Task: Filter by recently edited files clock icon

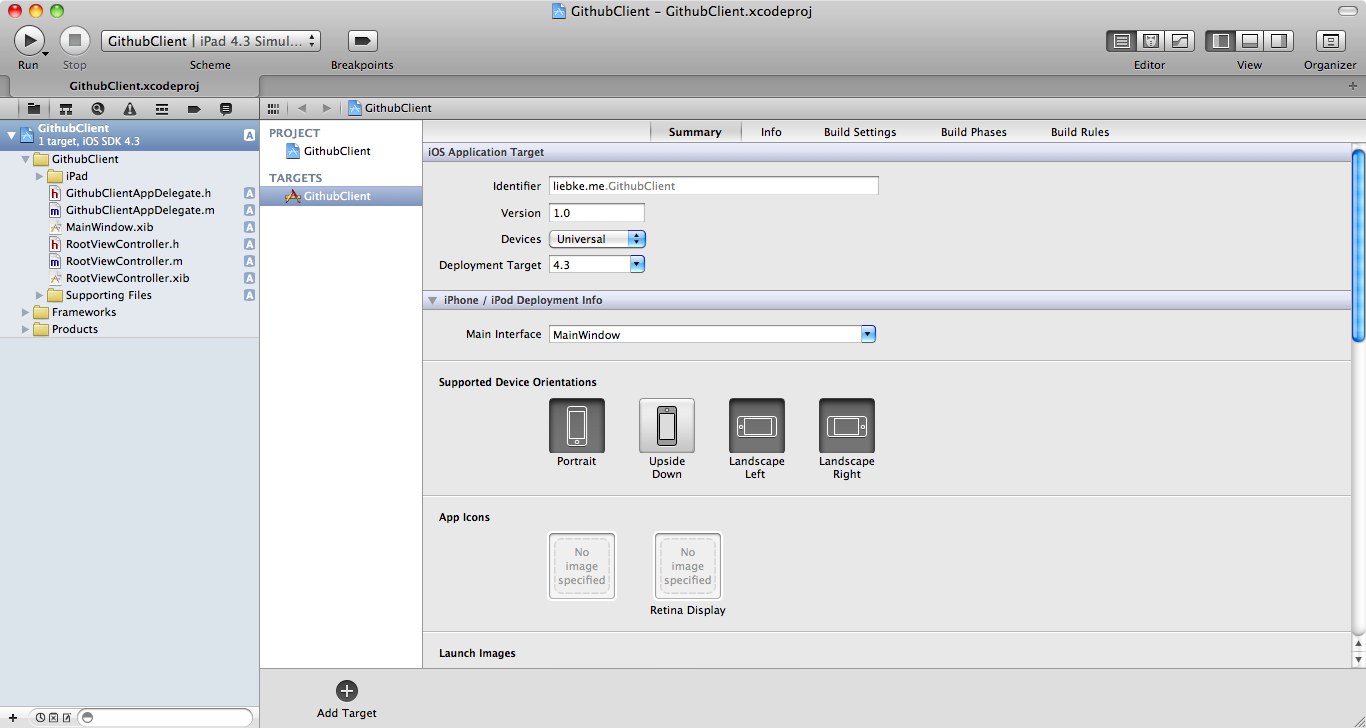Action: pos(40,718)
